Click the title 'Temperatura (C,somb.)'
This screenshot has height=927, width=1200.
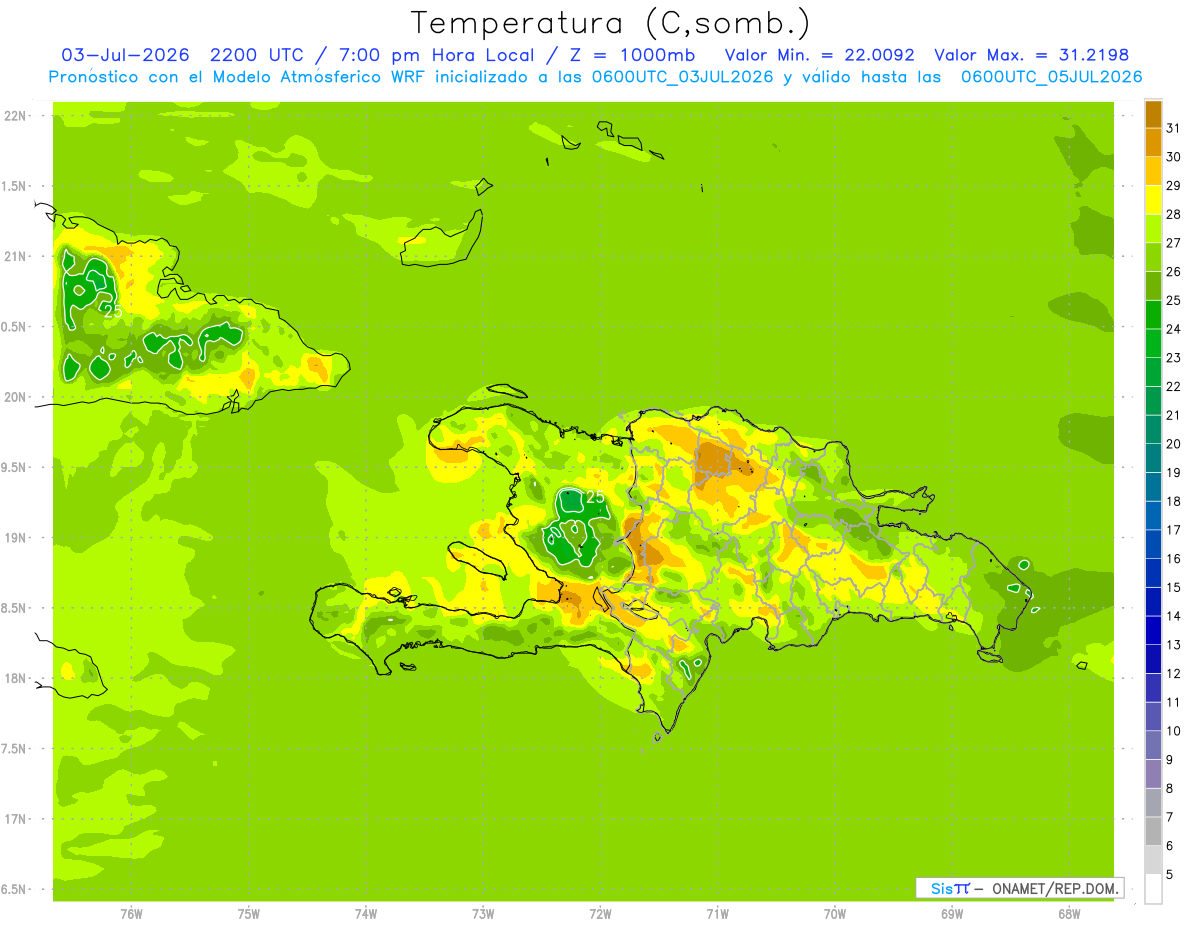coord(611,23)
